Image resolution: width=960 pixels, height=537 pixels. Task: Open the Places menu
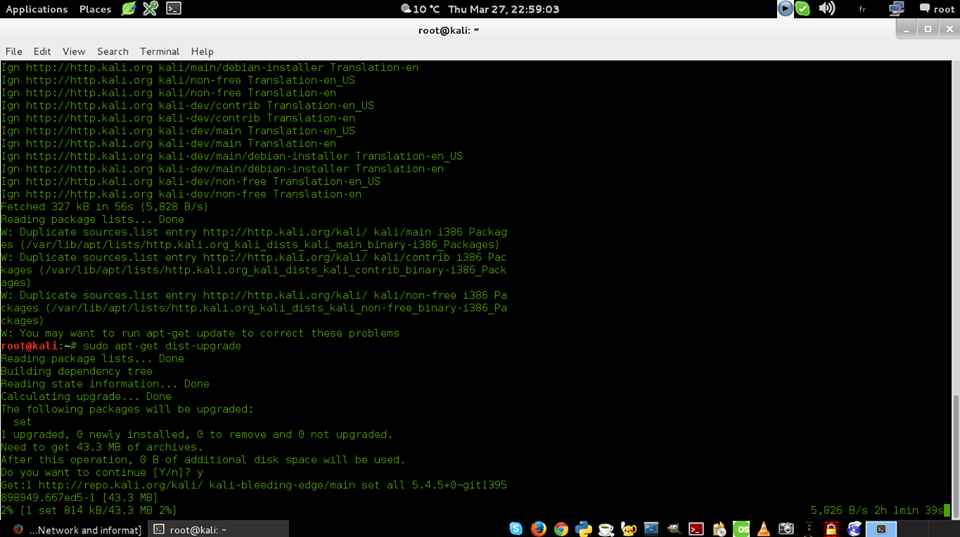pos(95,9)
